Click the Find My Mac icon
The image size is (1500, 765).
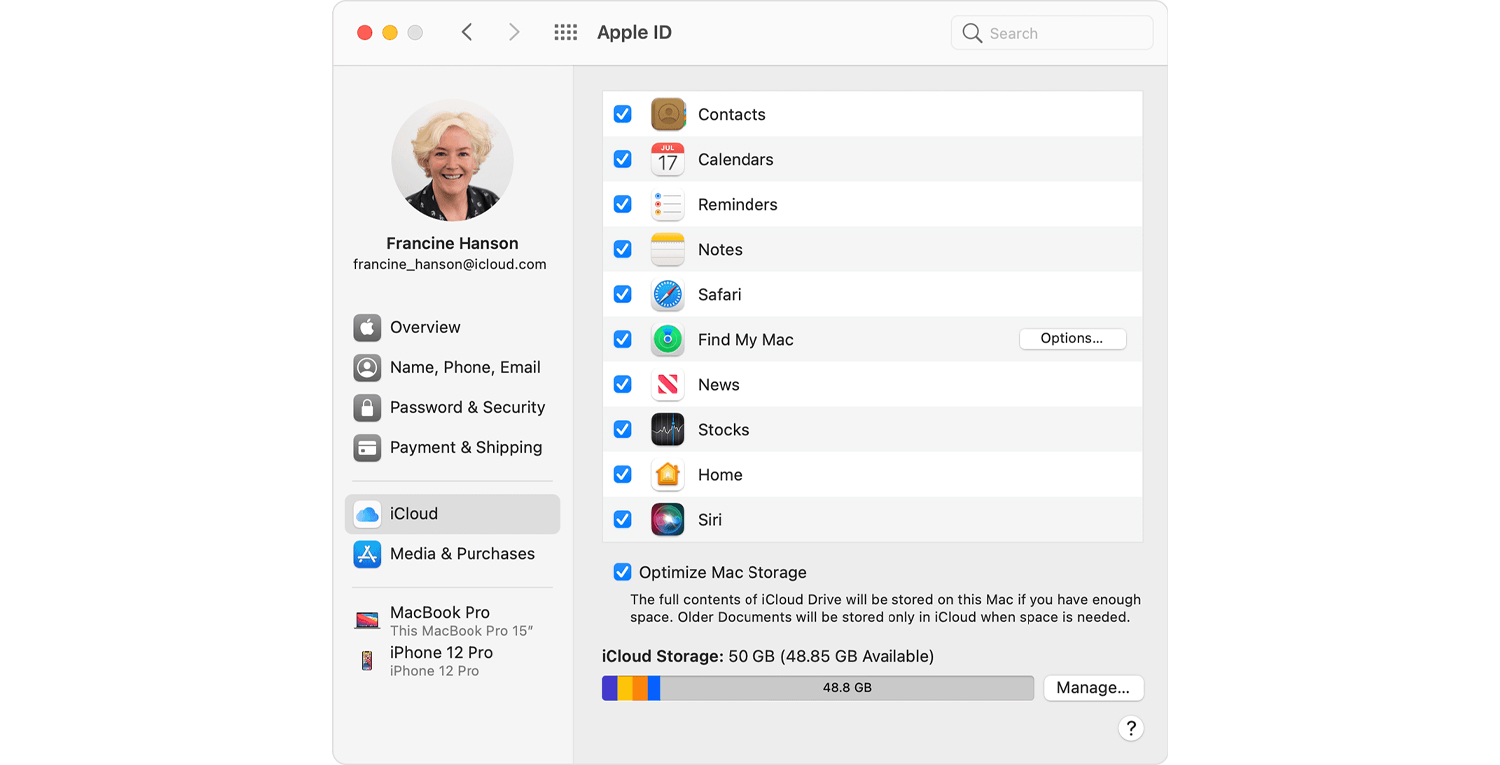(668, 339)
